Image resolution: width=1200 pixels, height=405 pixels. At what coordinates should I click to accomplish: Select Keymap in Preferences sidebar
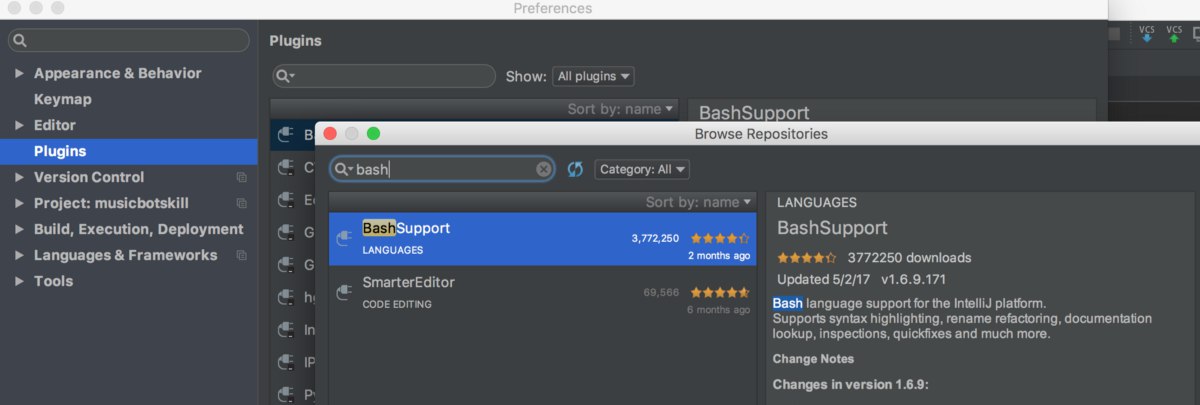pos(62,99)
